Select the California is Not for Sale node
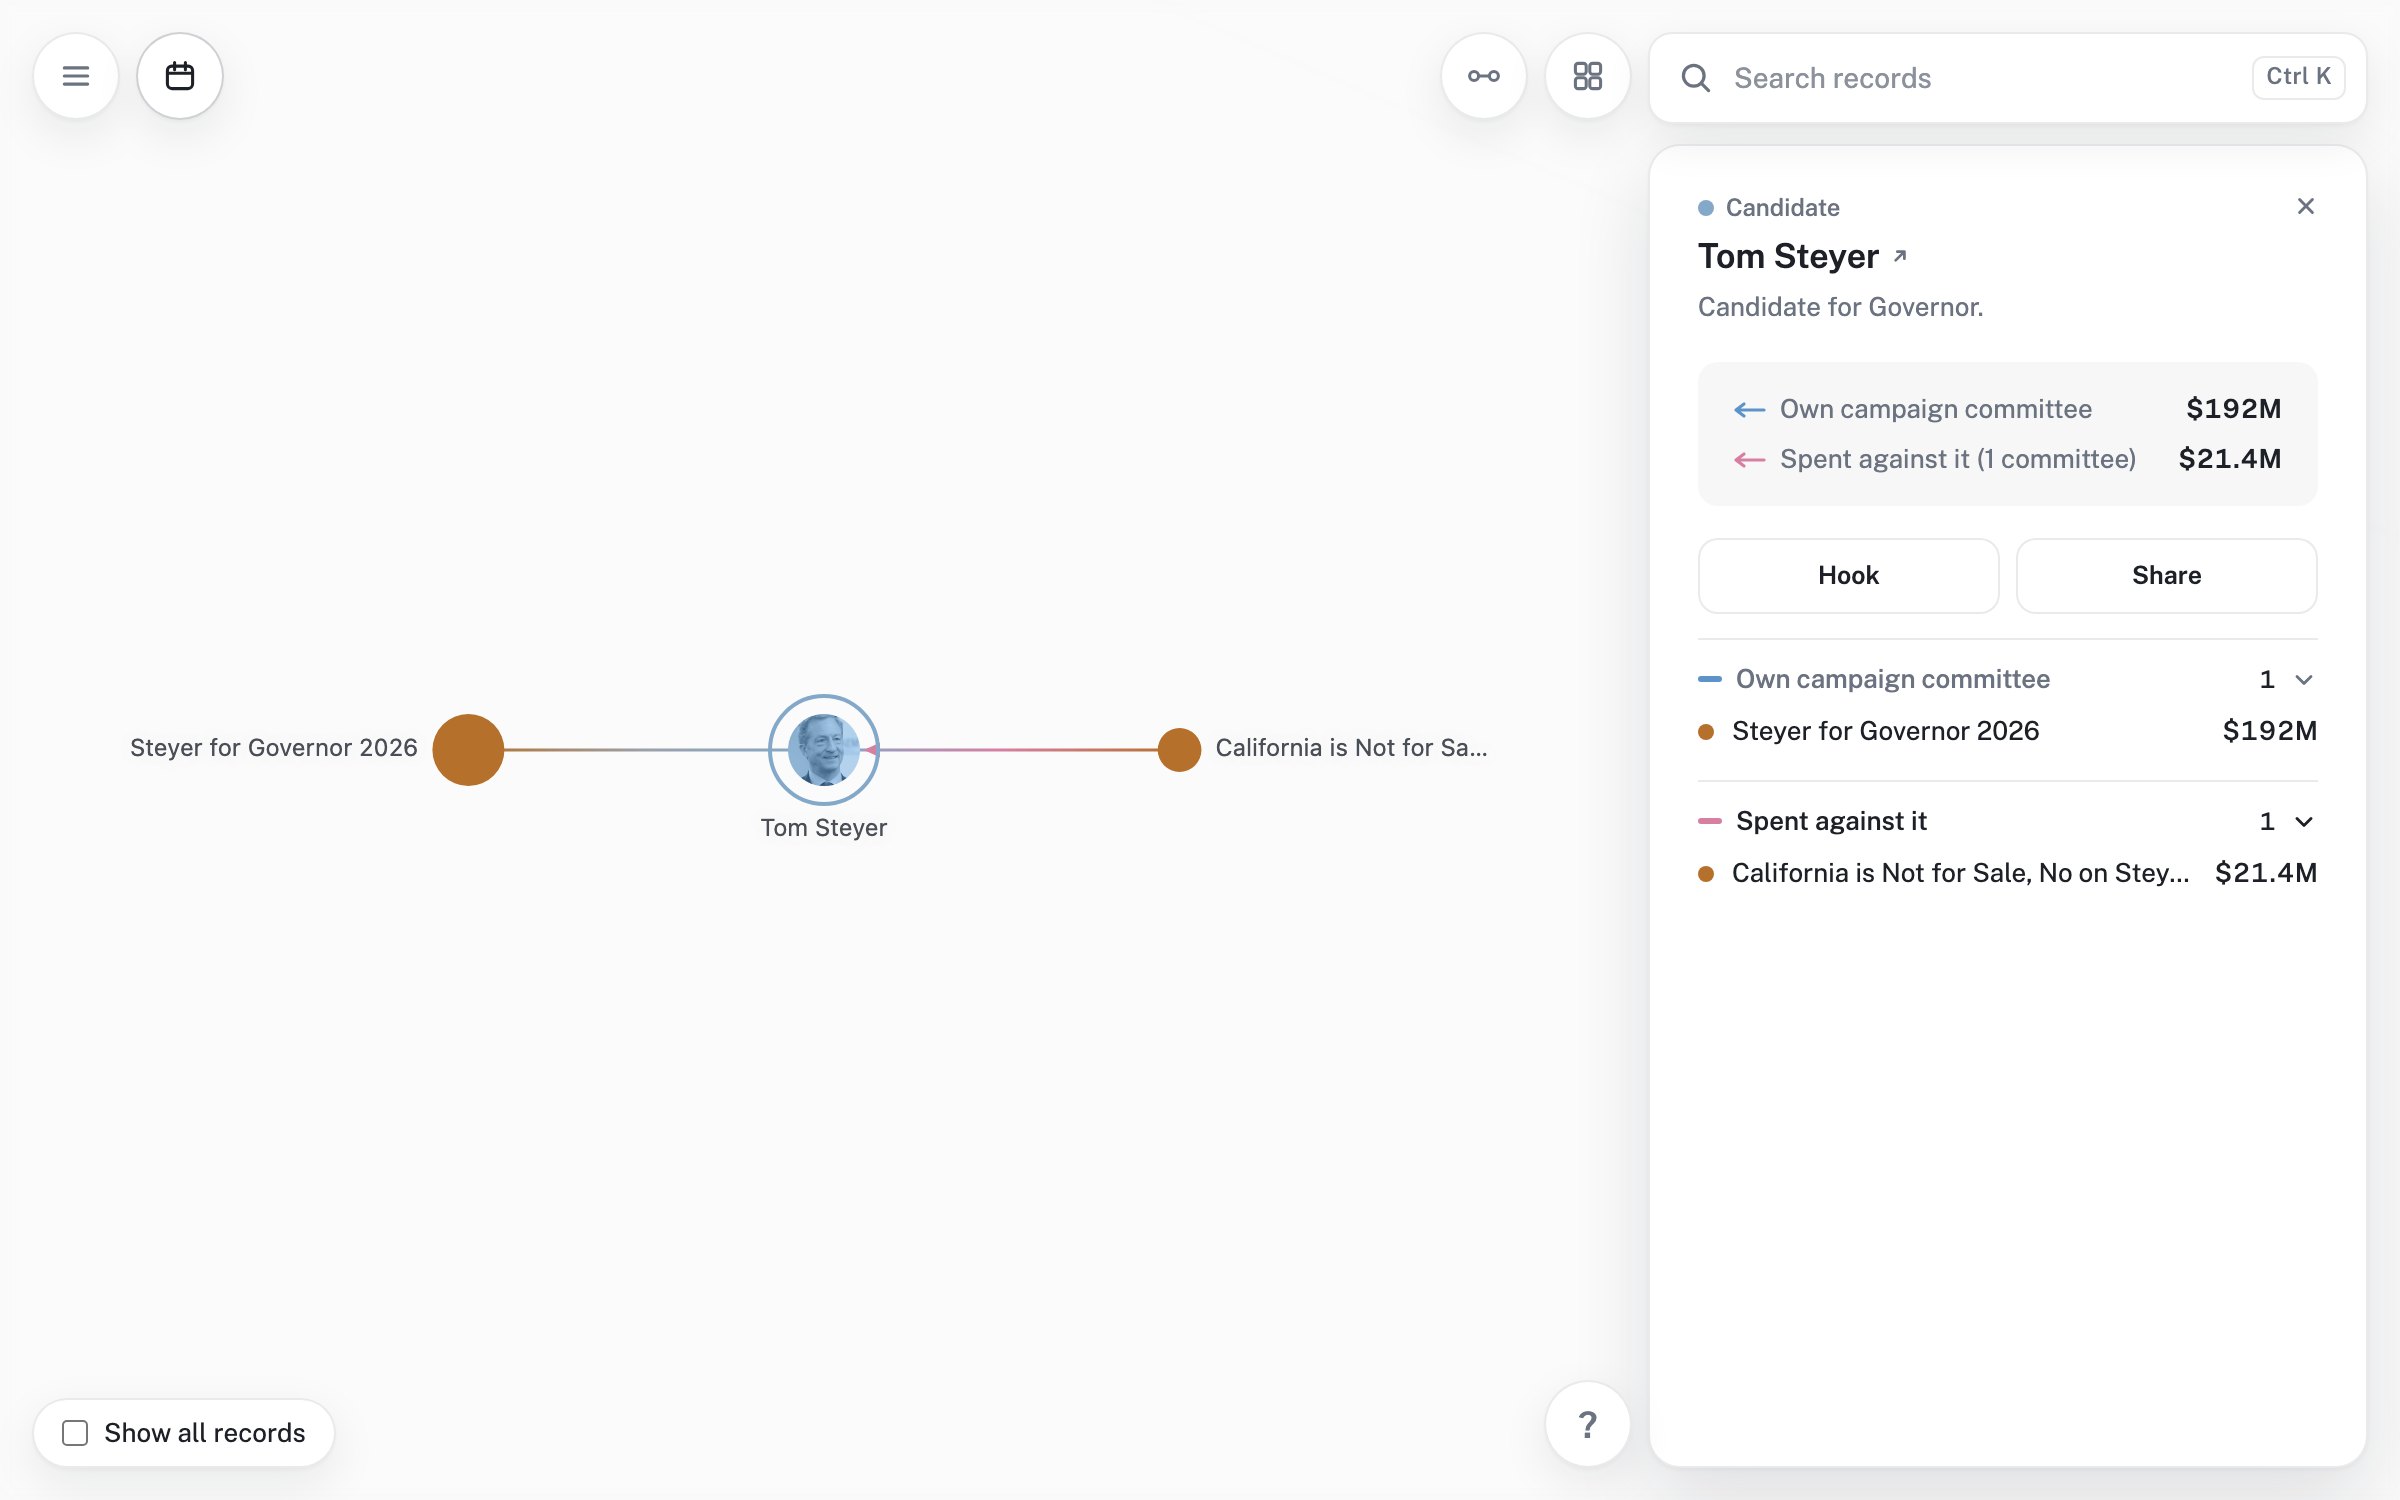The height and width of the screenshot is (1500, 2400). tap(1179, 749)
